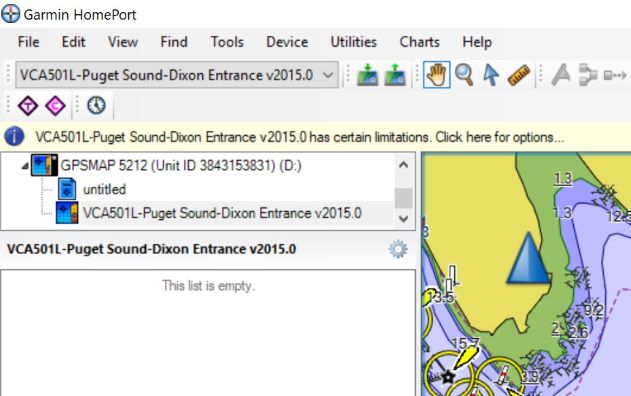Collapse the GPSMAP 5212 device tree node

[x=25, y=166]
